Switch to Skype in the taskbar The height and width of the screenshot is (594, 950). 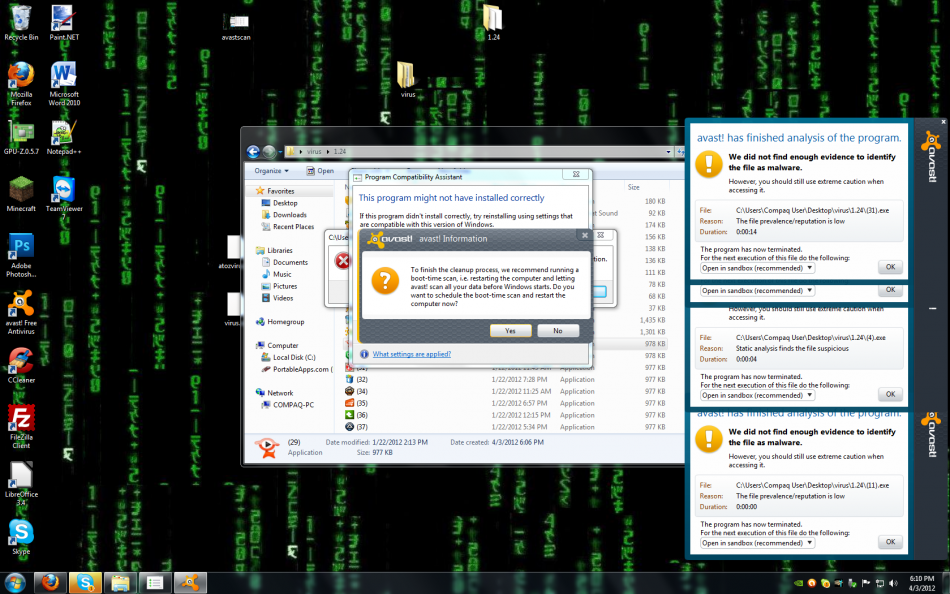pos(85,583)
